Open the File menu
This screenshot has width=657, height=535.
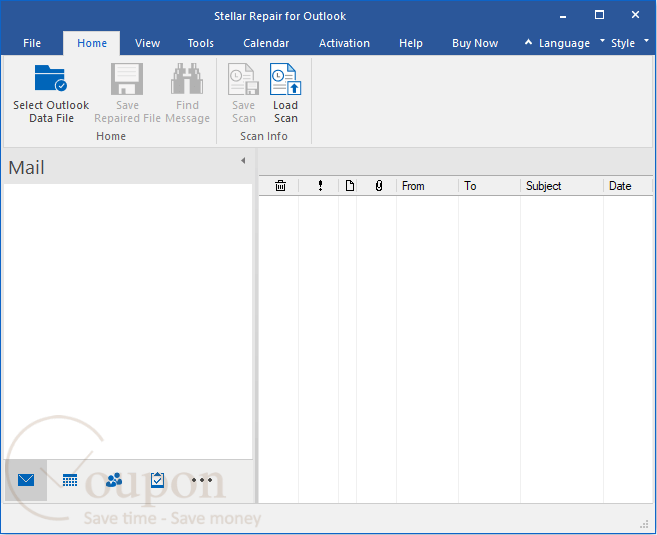pyautogui.click(x=32, y=43)
